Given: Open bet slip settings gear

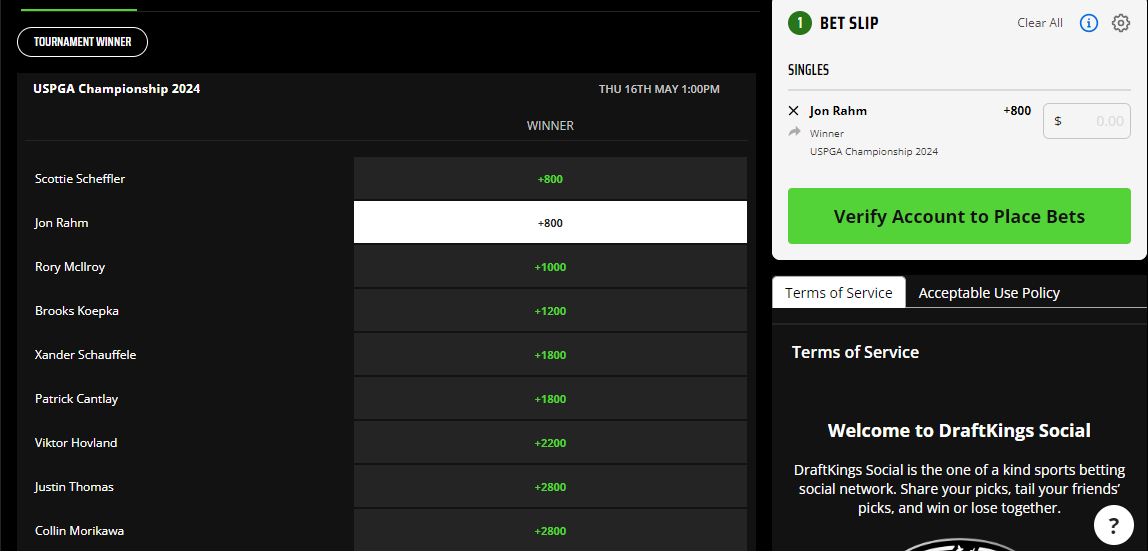Looking at the screenshot, I should pos(1120,23).
